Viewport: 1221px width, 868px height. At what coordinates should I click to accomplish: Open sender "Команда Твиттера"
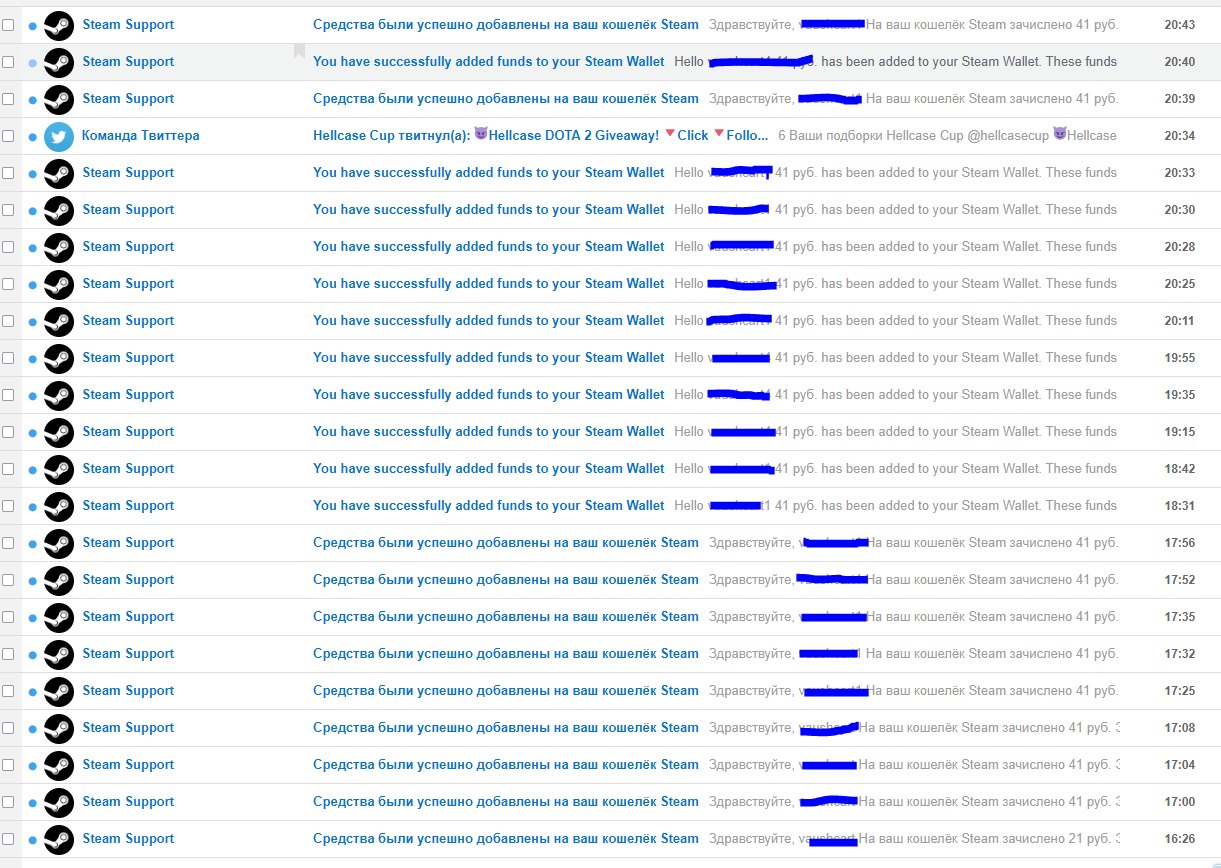pos(140,135)
